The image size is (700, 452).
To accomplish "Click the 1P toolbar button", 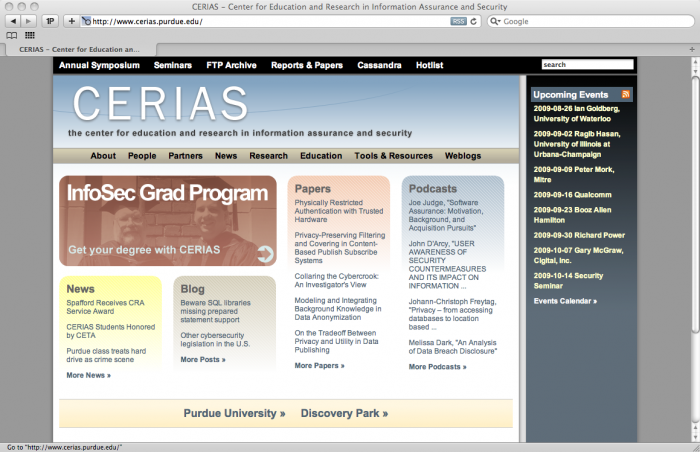I will (x=50, y=21).
